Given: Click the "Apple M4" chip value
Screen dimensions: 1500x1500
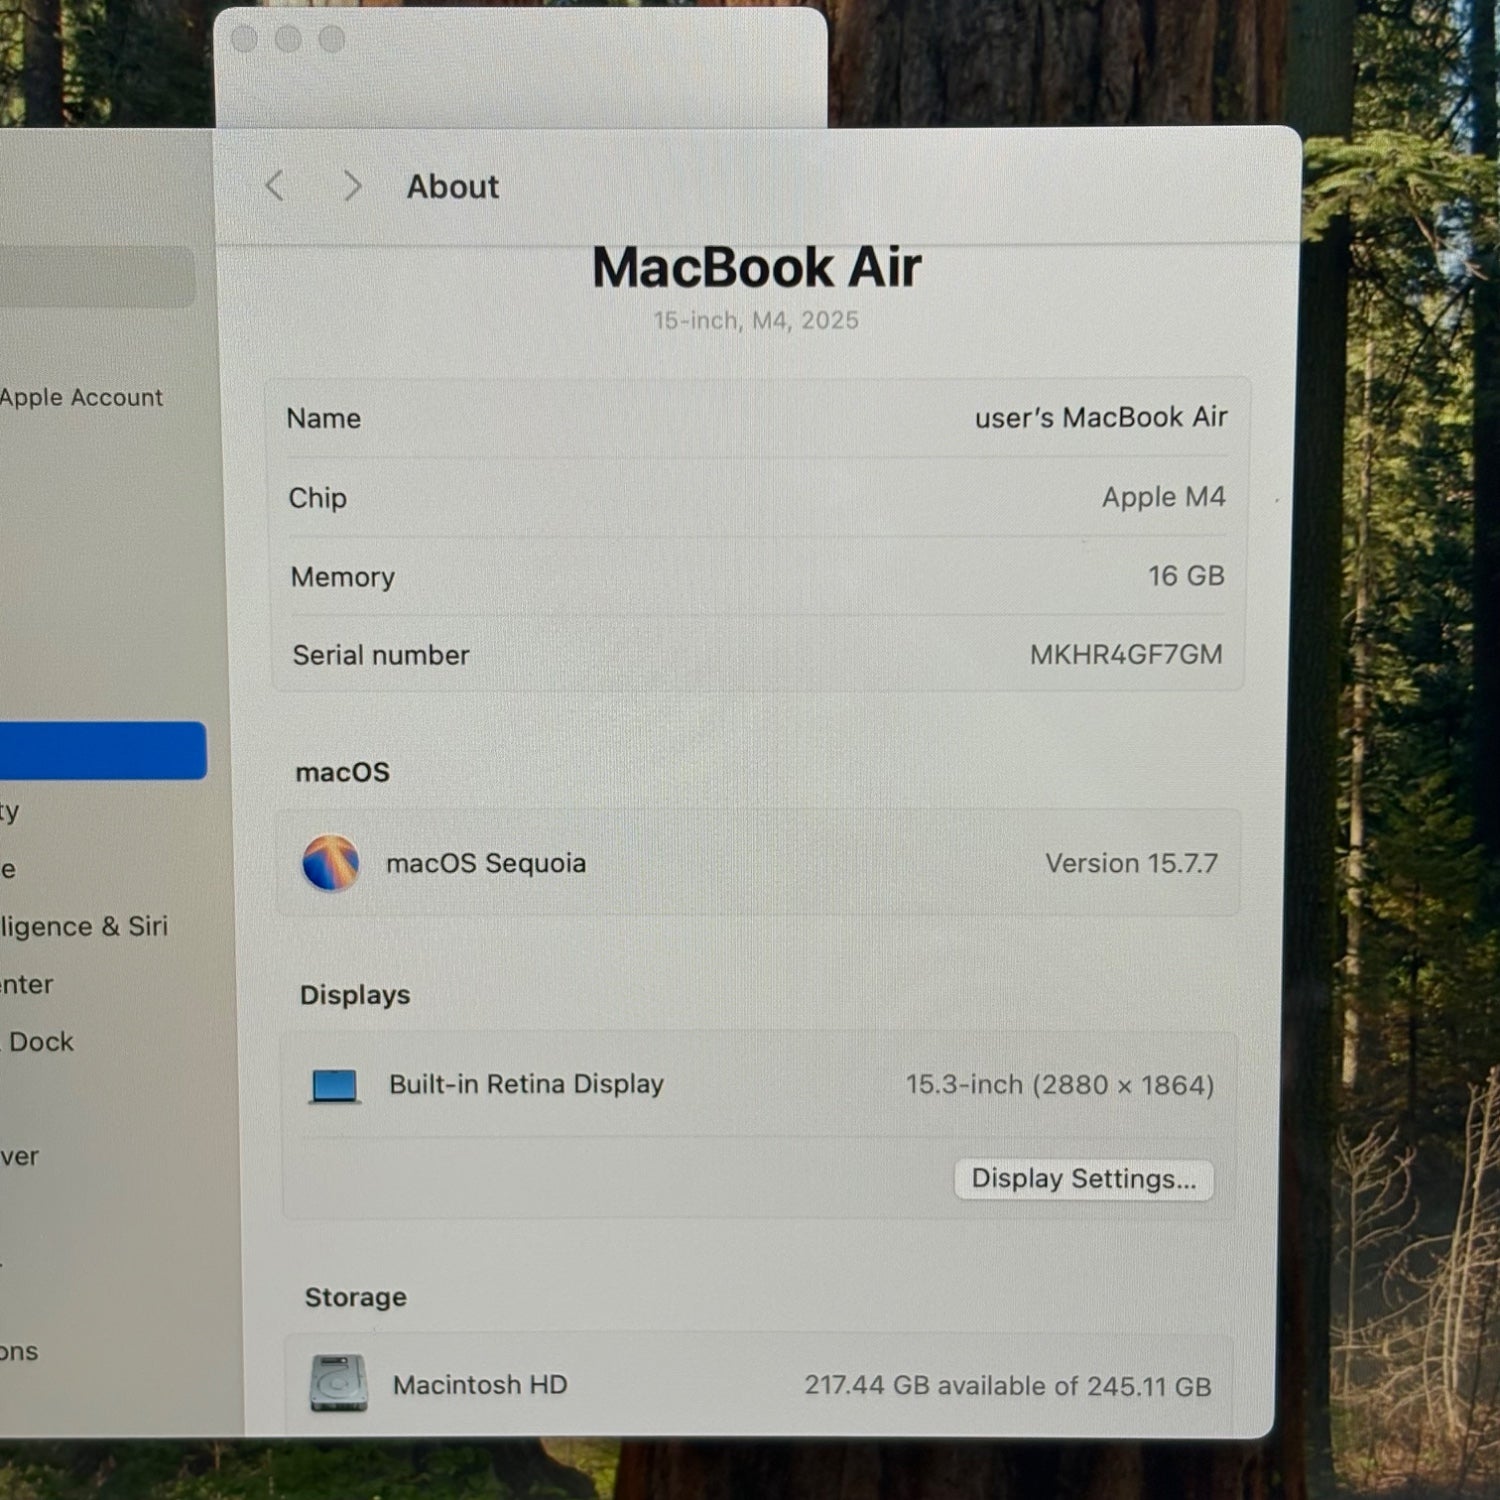Looking at the screenshot, I should [x=1164, y=497].
